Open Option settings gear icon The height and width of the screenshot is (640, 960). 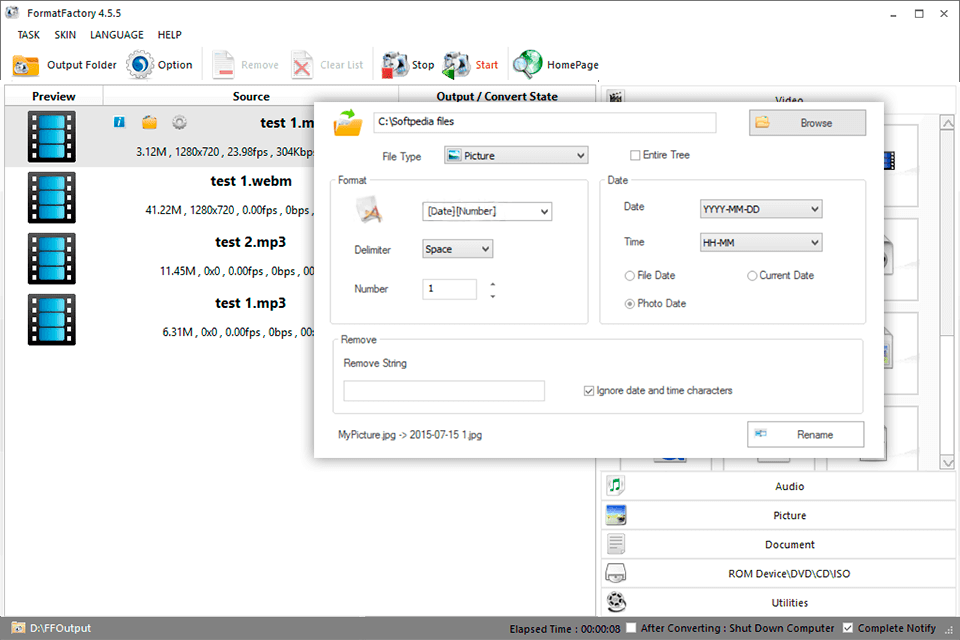click(x=140, y=65)
